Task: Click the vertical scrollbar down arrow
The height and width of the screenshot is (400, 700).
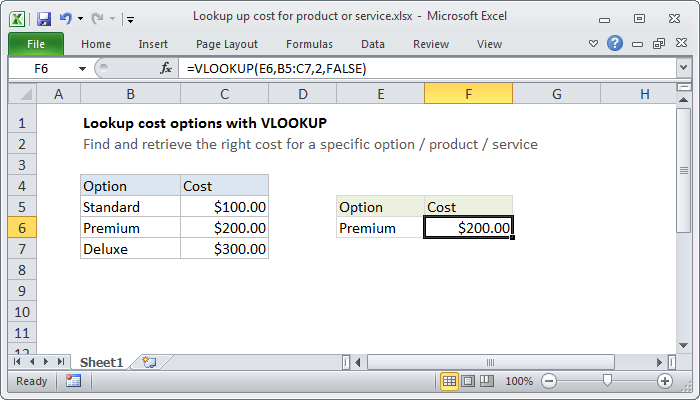Action: (683, 345)
